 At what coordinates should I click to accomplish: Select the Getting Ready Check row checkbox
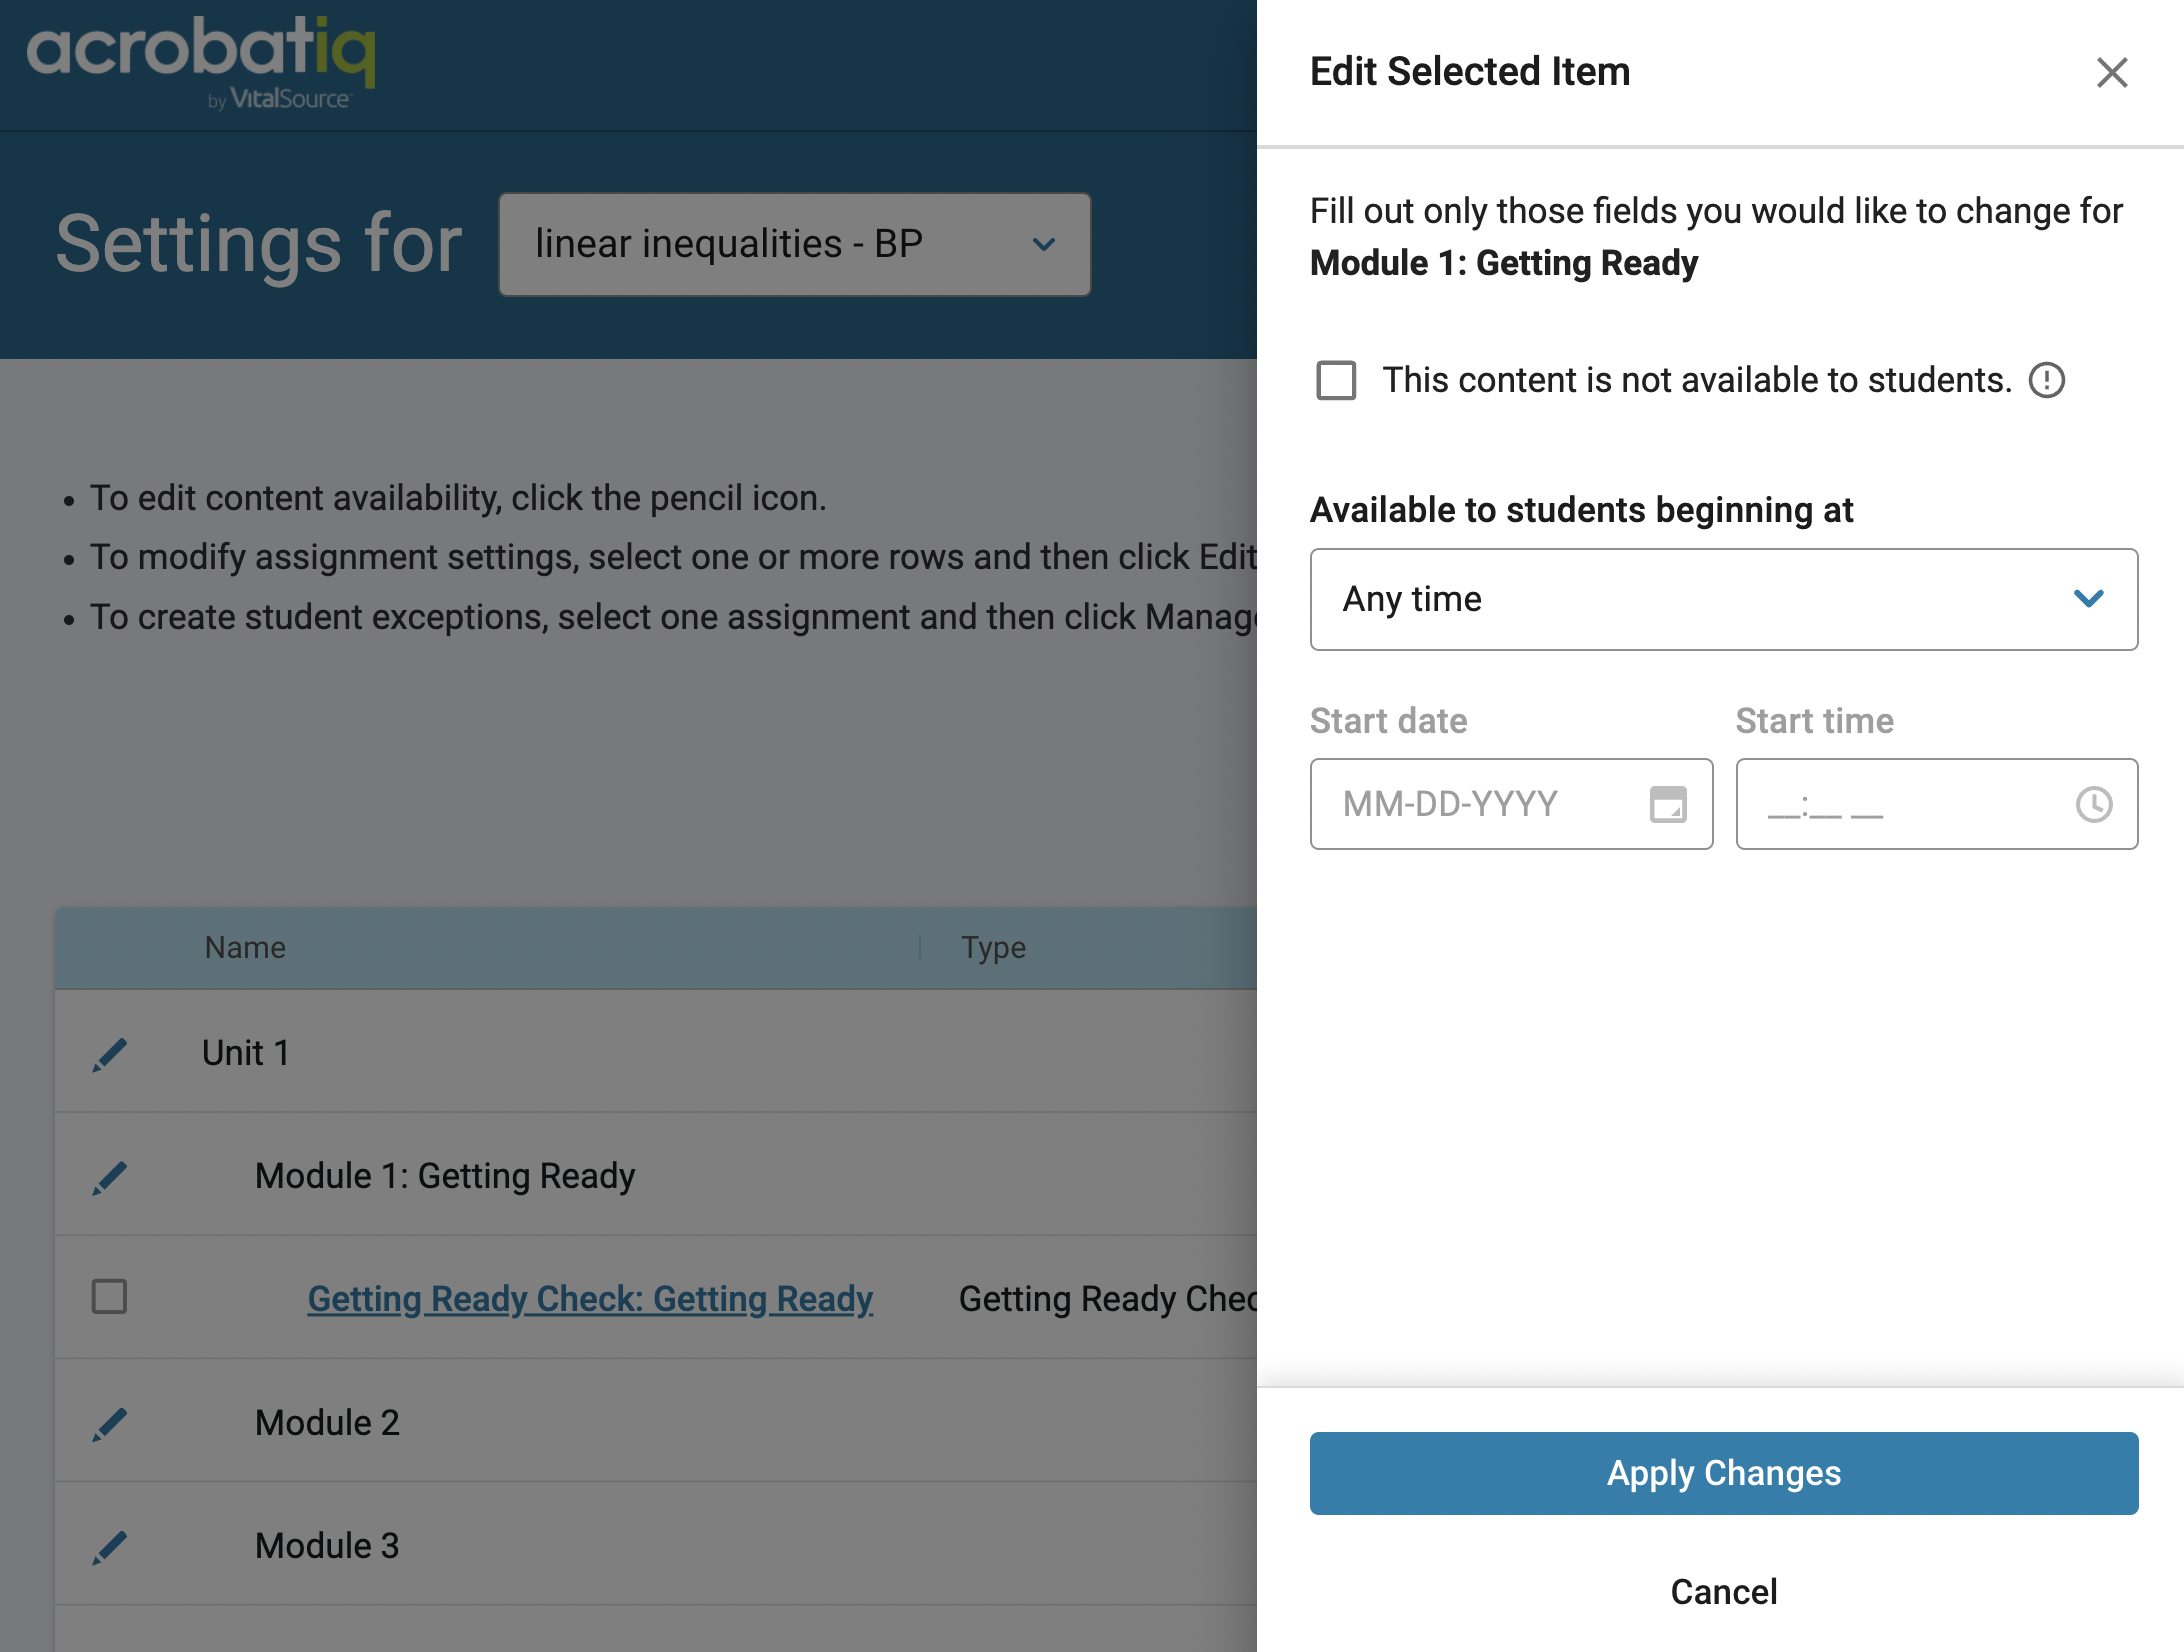(x=109, y=1296)
